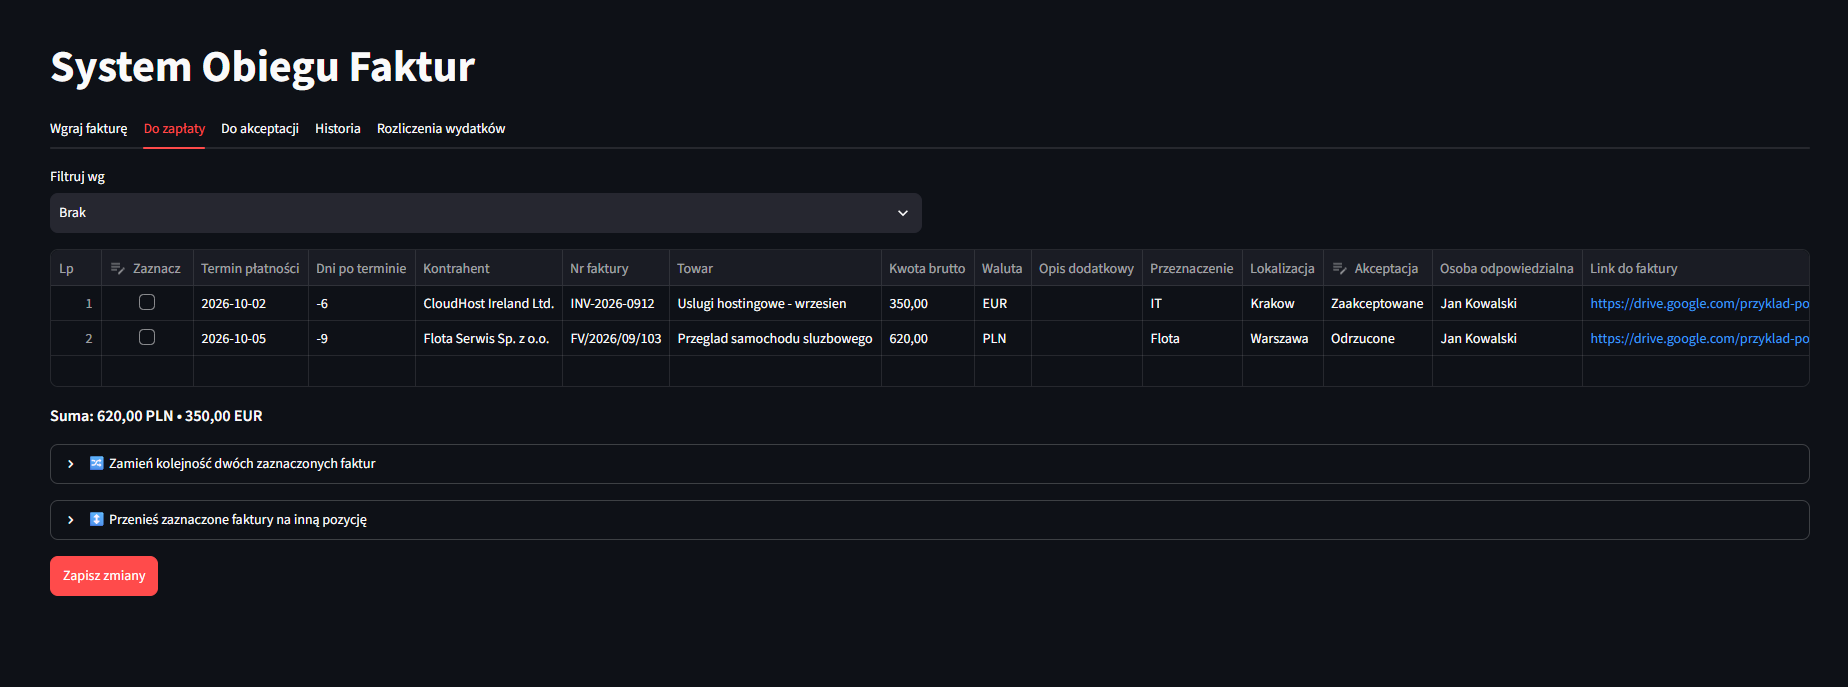Viewport: 1848px width, 687px height.
Task: Select the Do zapłaty tab
Action: point(174,129)
